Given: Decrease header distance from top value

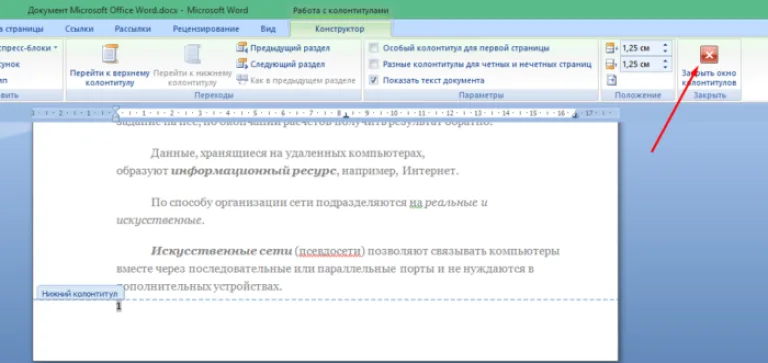Looking at the screenshot, I should (x=665, y=51).
